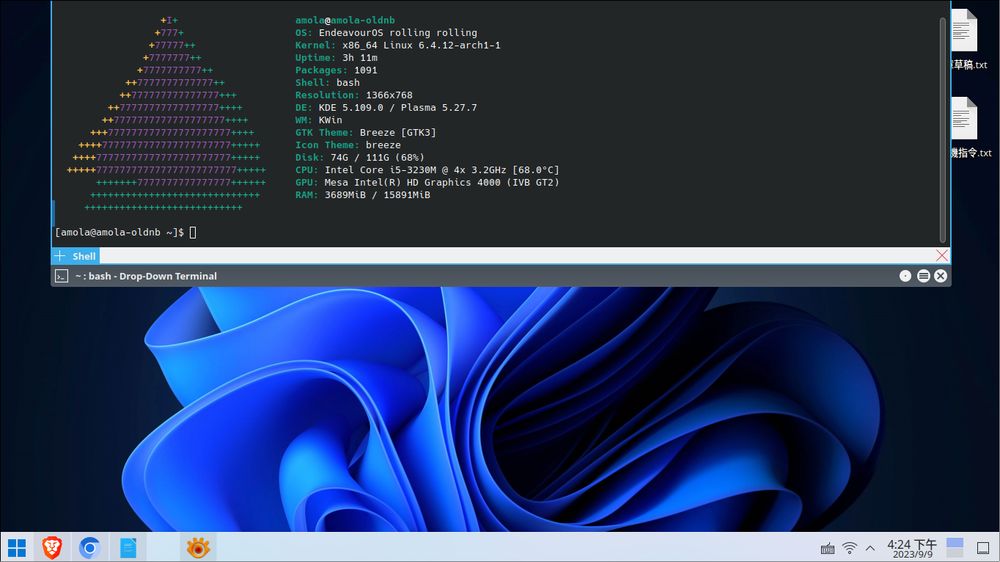
Task: Open the XnView eye icon in taskbar
Action: click(x=198, y=547)
